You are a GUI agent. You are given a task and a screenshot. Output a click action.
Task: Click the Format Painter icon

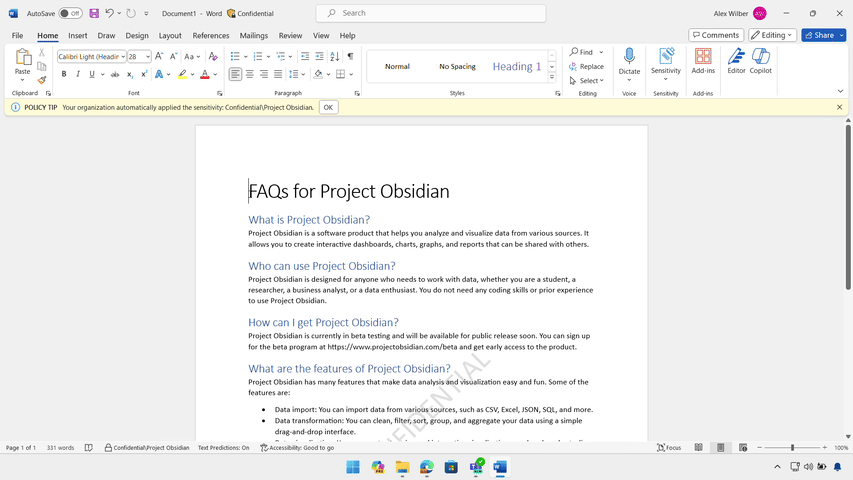42,80
